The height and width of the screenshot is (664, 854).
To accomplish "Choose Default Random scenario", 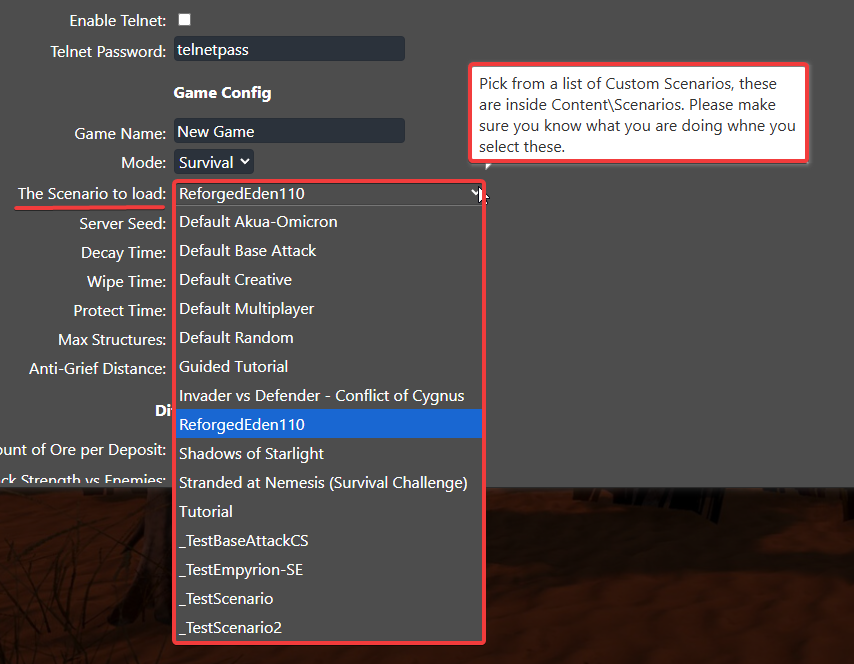I will tap(236, 337).
